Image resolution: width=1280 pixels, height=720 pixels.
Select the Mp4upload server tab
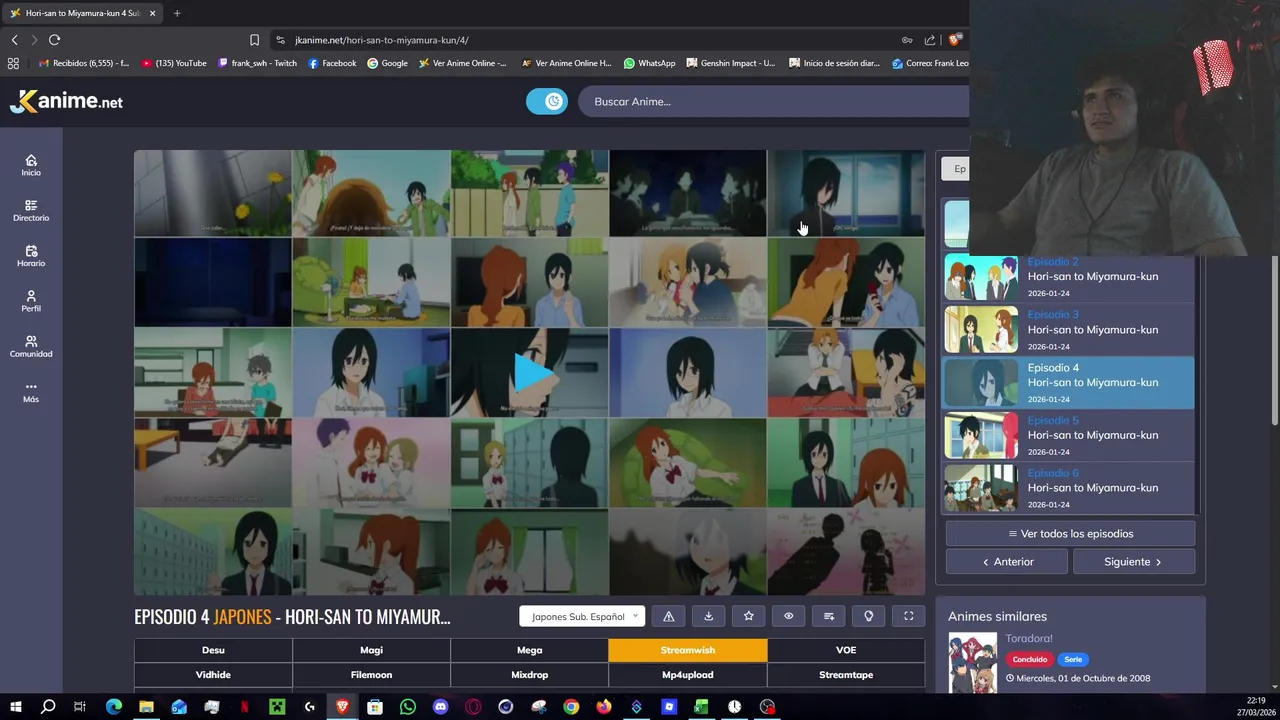(x=688, y=675)
